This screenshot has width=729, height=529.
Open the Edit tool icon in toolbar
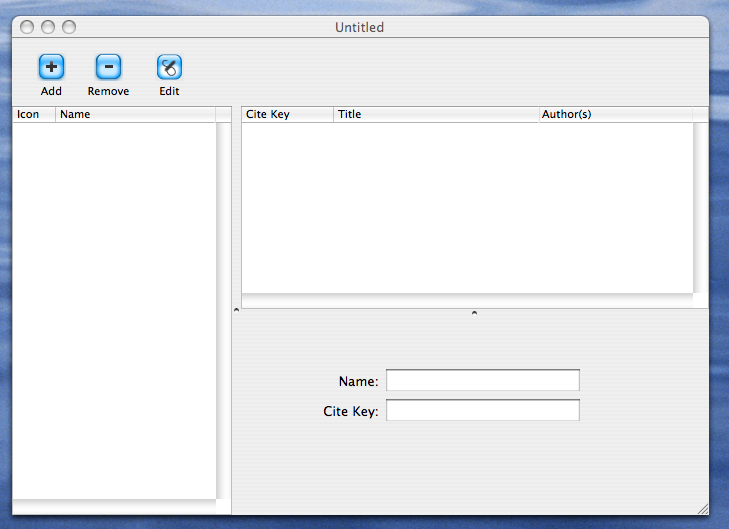(x=169, y=67)
